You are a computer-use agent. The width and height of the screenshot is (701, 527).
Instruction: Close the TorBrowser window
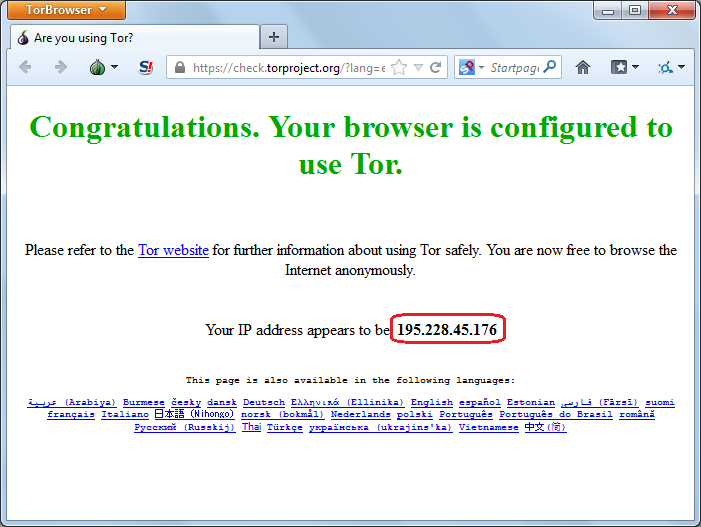click(x=672, y=10)
